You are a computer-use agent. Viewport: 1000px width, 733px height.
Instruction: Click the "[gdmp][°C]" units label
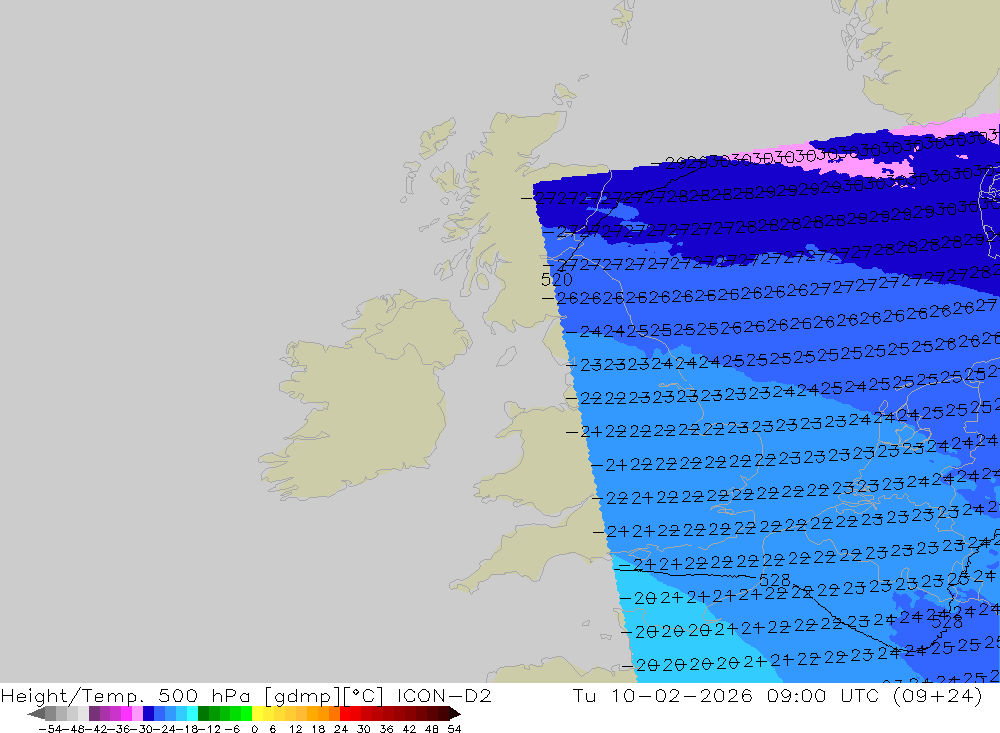(x=324, y=695)
